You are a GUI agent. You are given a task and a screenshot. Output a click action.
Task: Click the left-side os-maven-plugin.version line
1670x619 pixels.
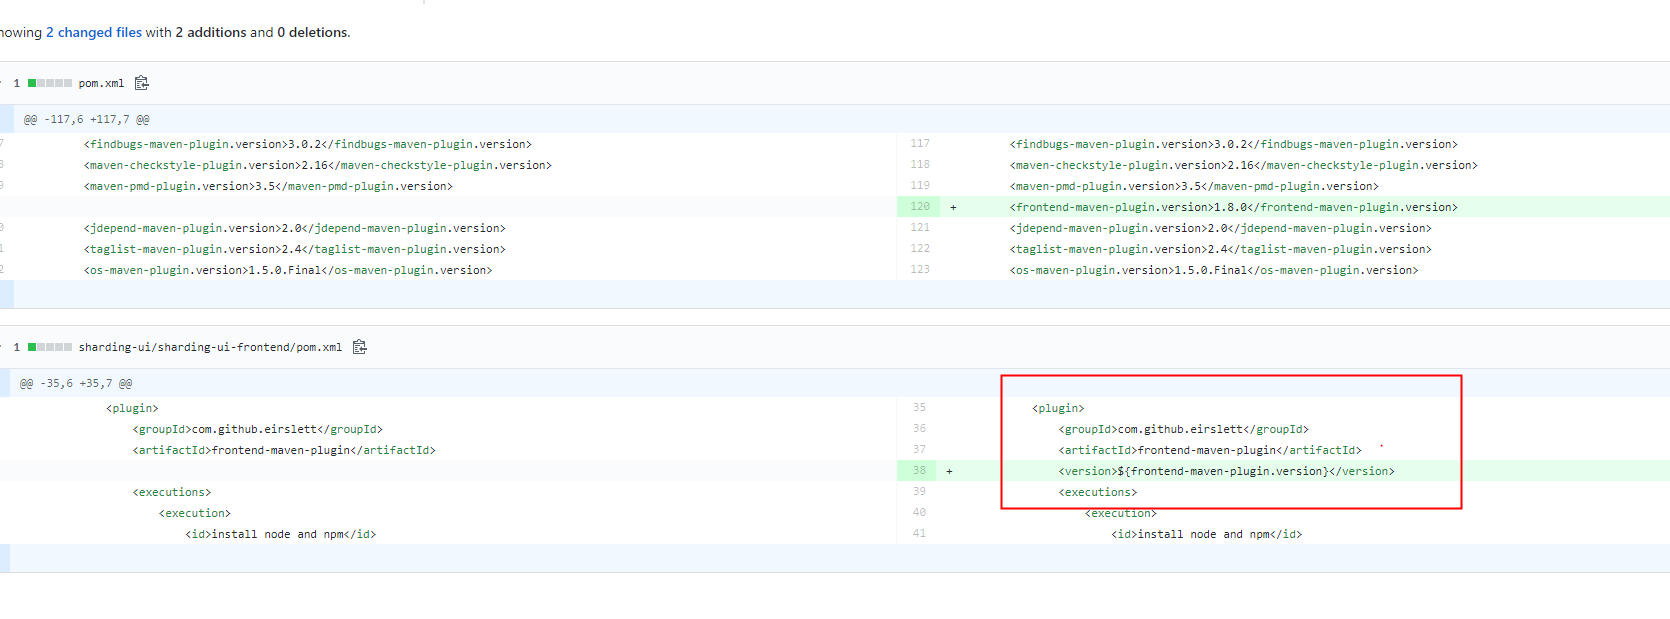(x=288, y=270)
